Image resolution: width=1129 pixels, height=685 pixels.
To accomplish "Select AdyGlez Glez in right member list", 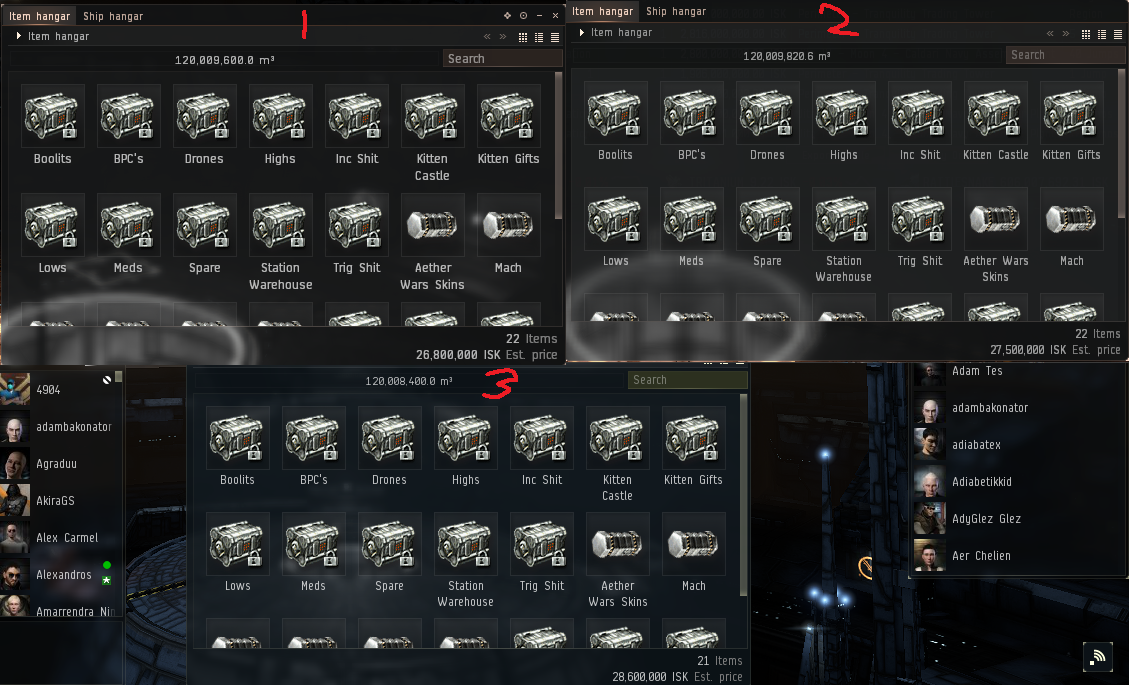I will pos(1018,519).
